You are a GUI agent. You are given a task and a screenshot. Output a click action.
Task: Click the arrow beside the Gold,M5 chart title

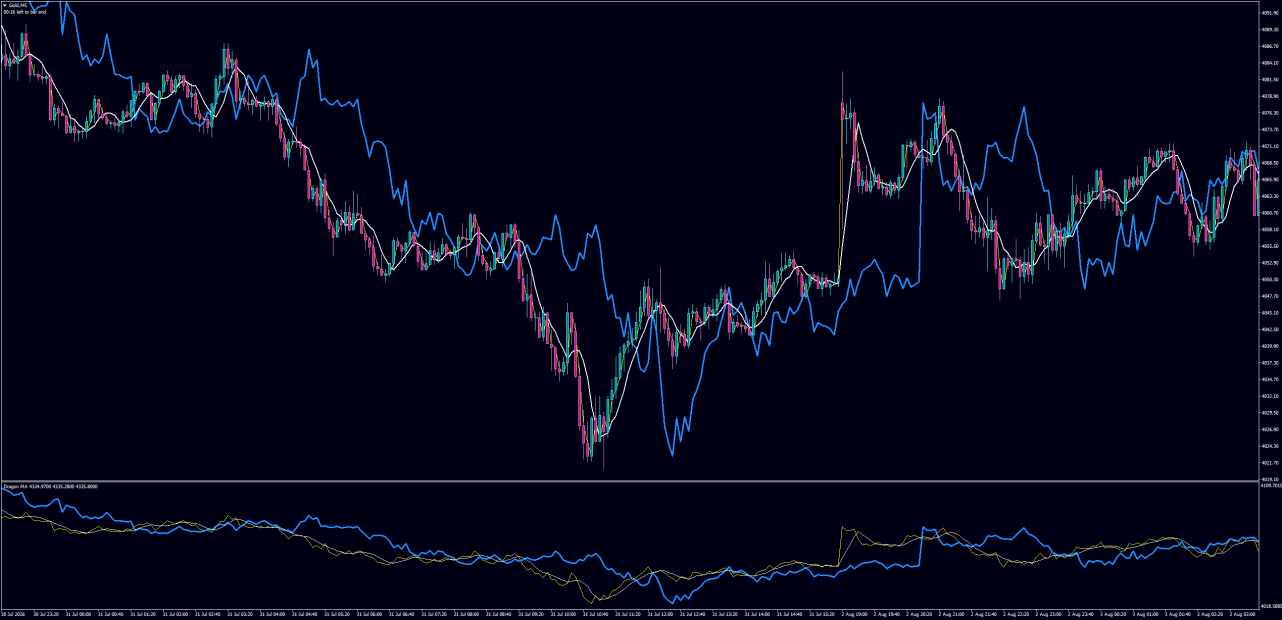(5, 5)
